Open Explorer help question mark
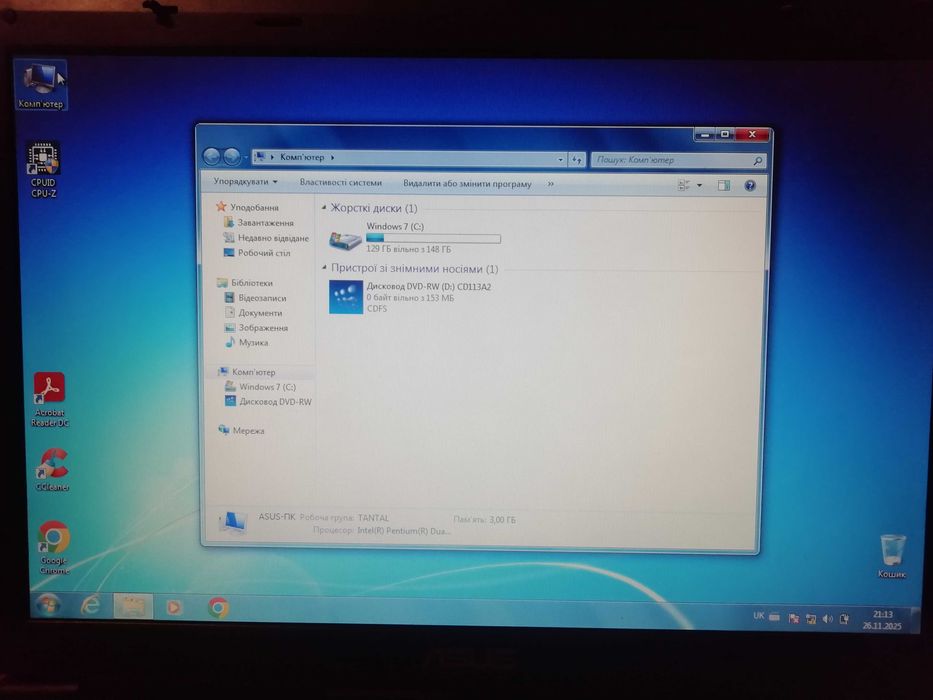Image resolution: width=933 pixels, height=700 pixels. (x=750, y=186)
